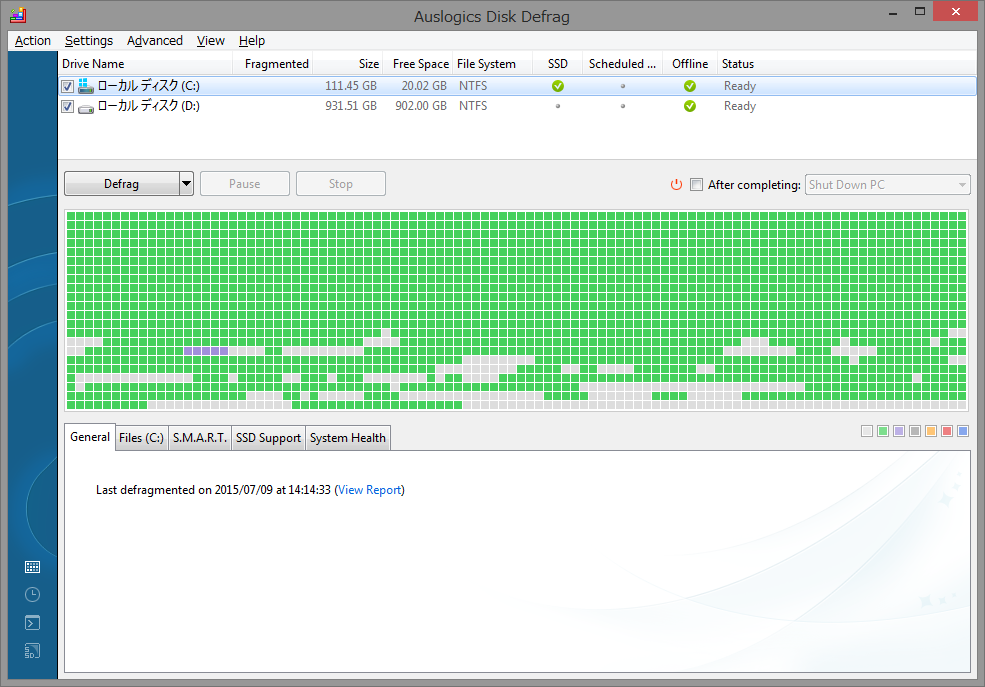Click the SSD icon in left sidebar
Viewport: 985px width, 687px height.
(x=32, y=650)
